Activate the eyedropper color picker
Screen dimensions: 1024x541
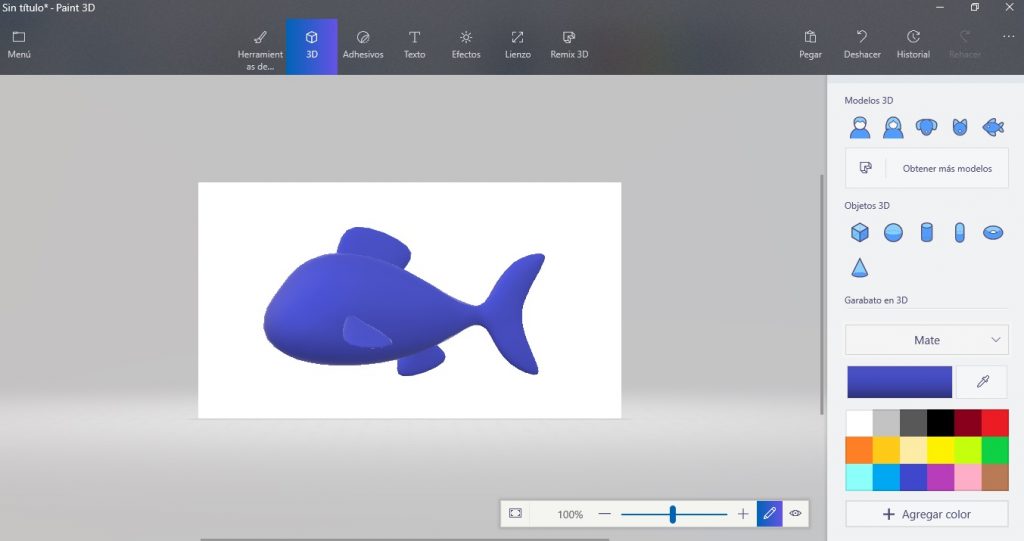982,382
